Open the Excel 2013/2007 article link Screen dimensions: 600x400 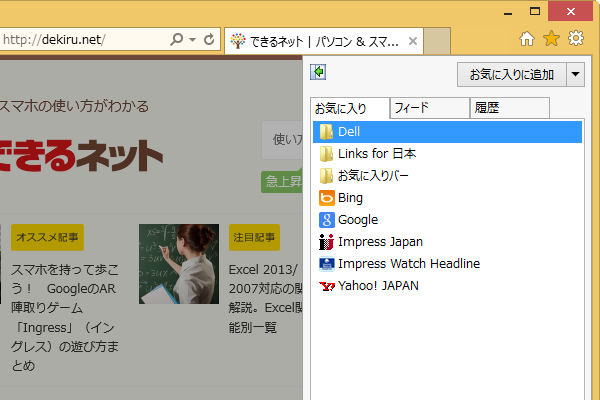coord(266,299)
